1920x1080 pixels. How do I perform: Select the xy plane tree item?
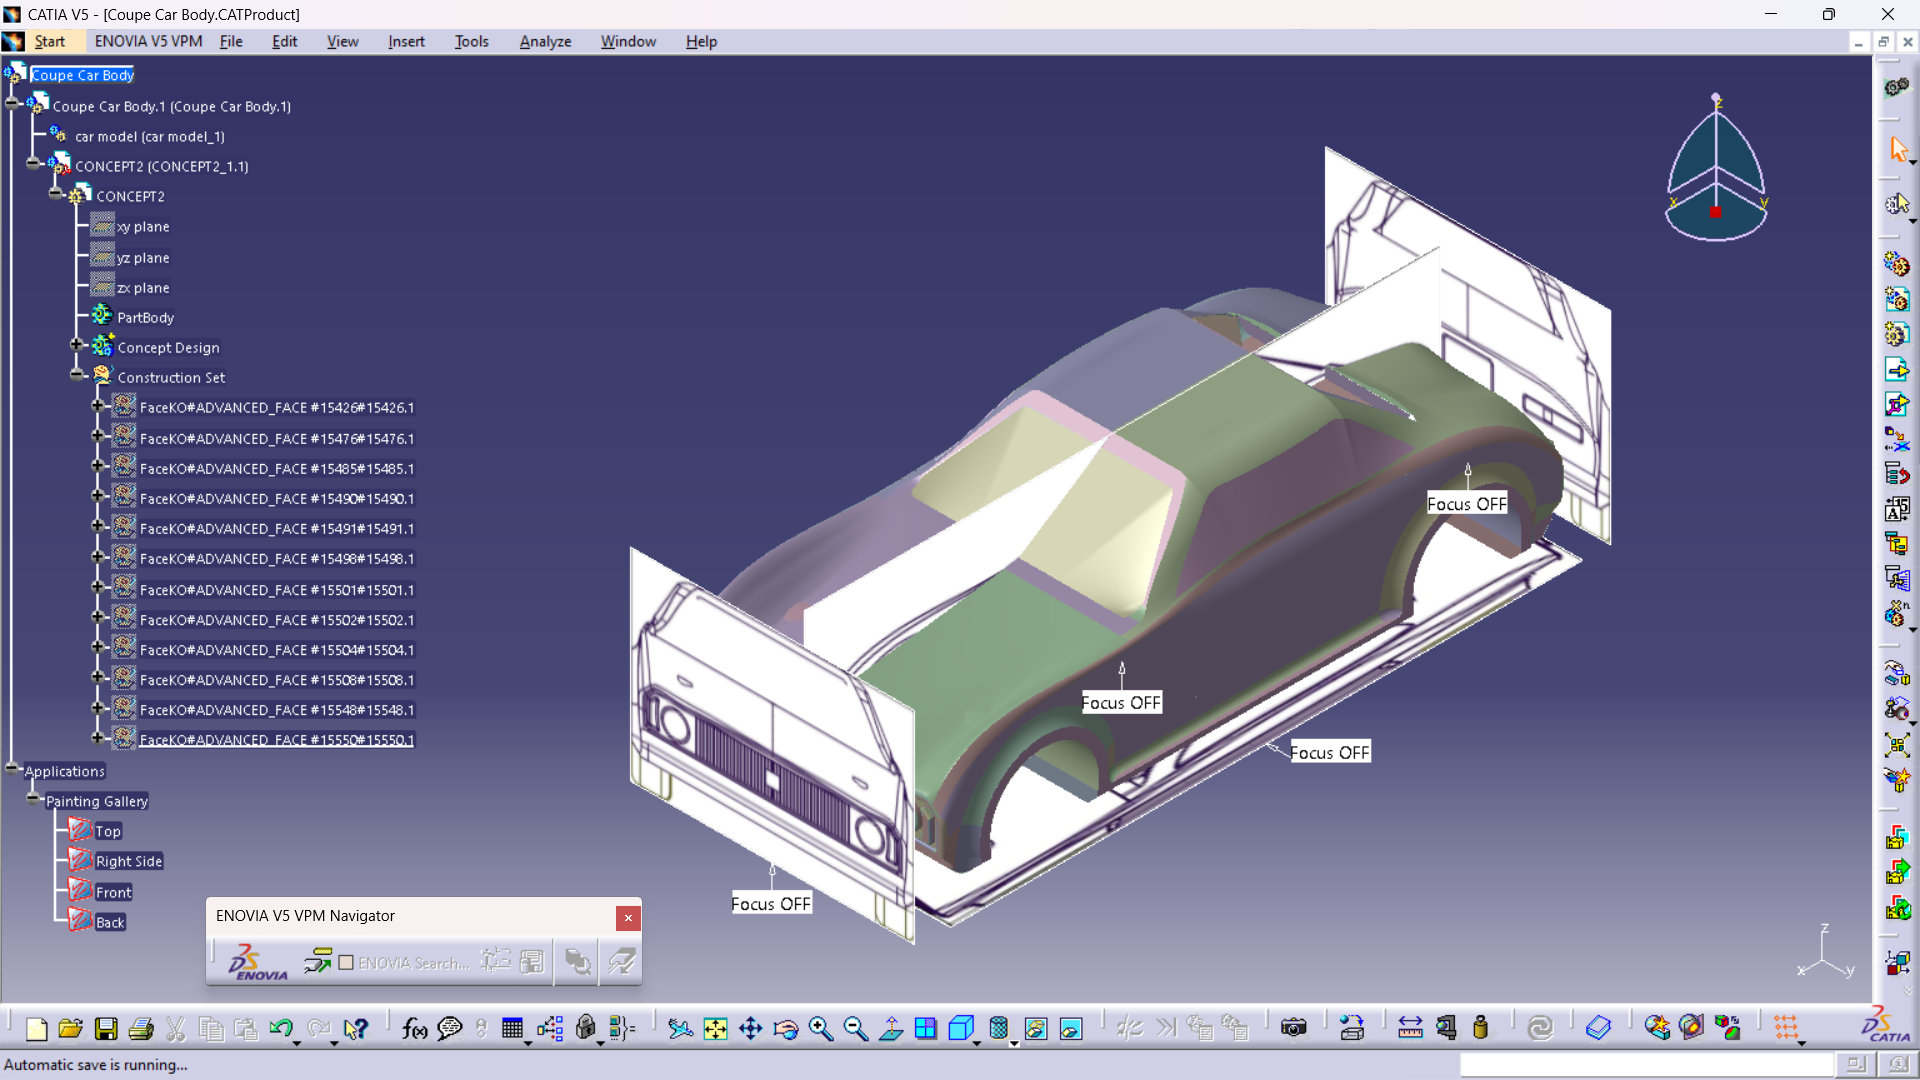pos(143,227)
